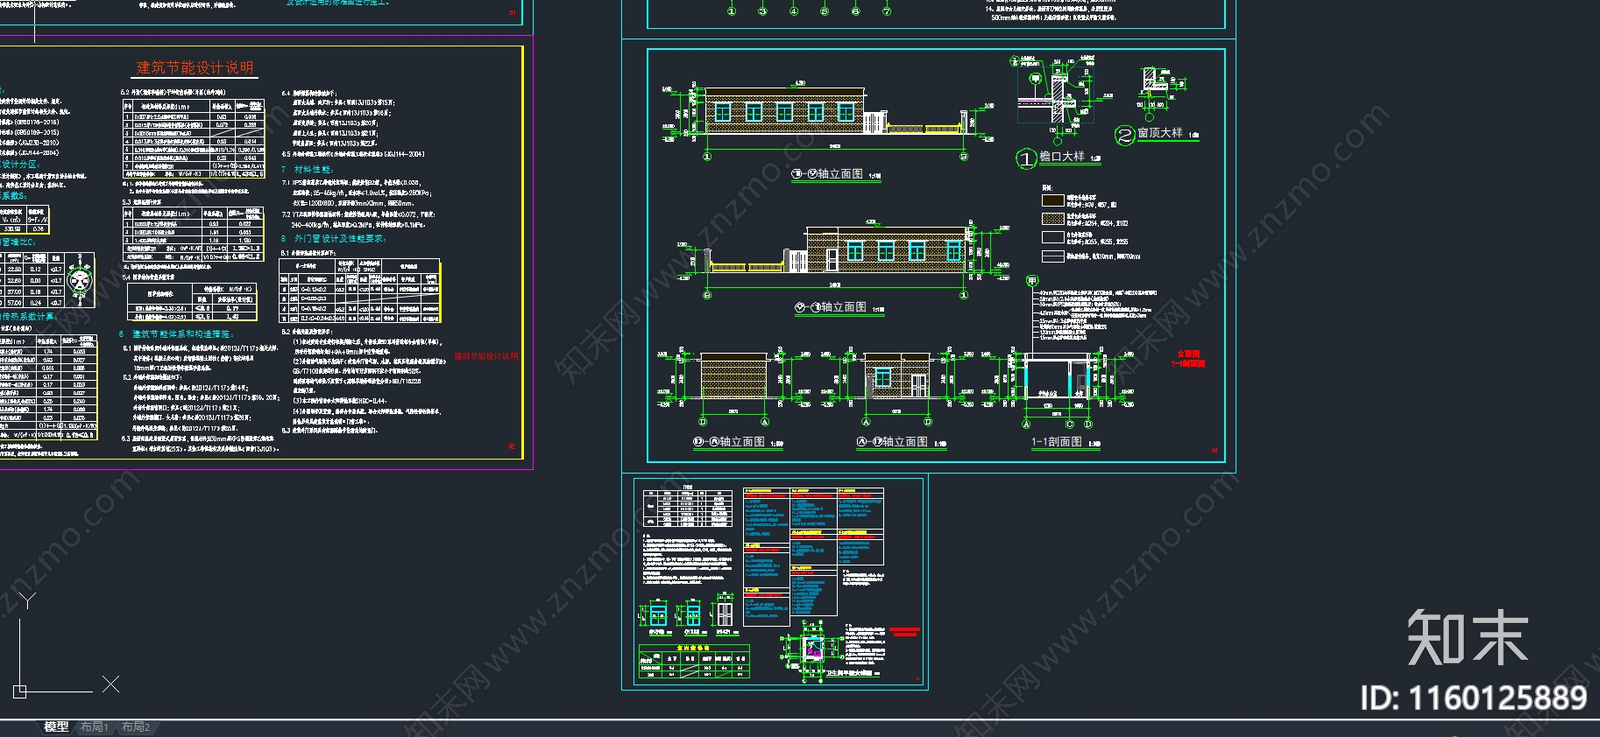1600x737 pixels.
Task: Select the red 立面图 1-1剖面图 sheet label
Action: (1188, 359)
